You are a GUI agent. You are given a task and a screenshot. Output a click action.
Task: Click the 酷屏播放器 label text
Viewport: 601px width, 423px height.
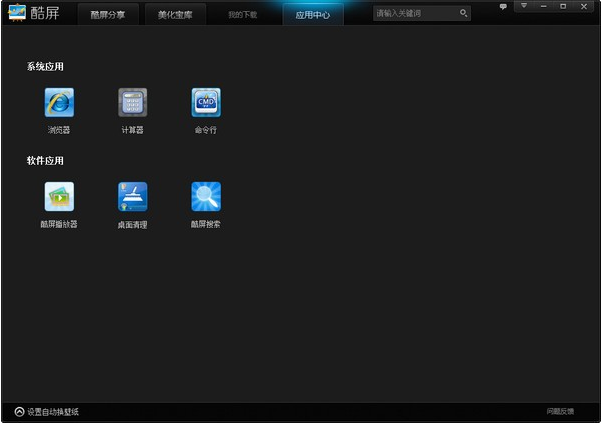click(x=59, y=224)
